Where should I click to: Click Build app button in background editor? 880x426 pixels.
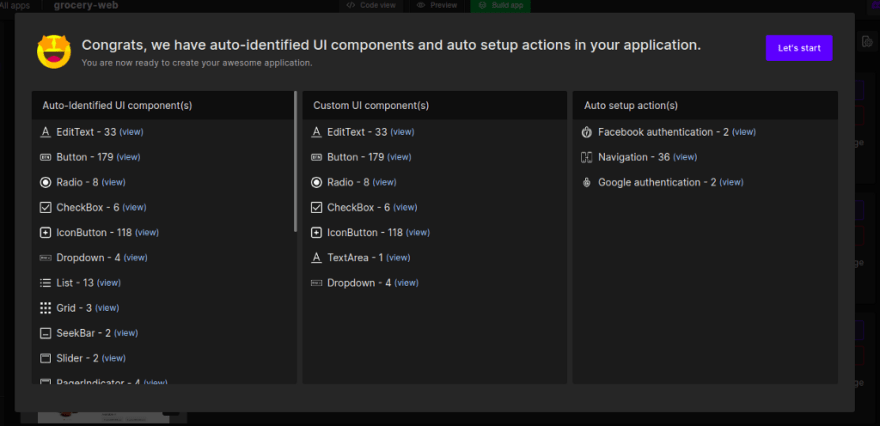pos(501,5)
